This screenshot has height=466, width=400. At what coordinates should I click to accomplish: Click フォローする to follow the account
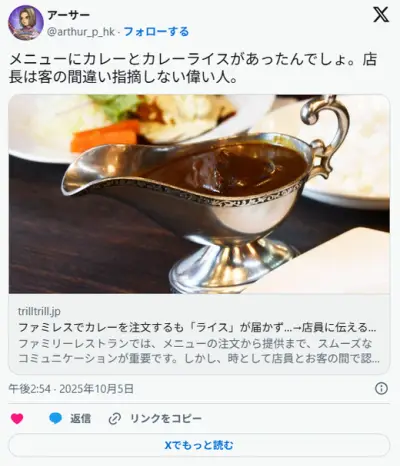156,32
